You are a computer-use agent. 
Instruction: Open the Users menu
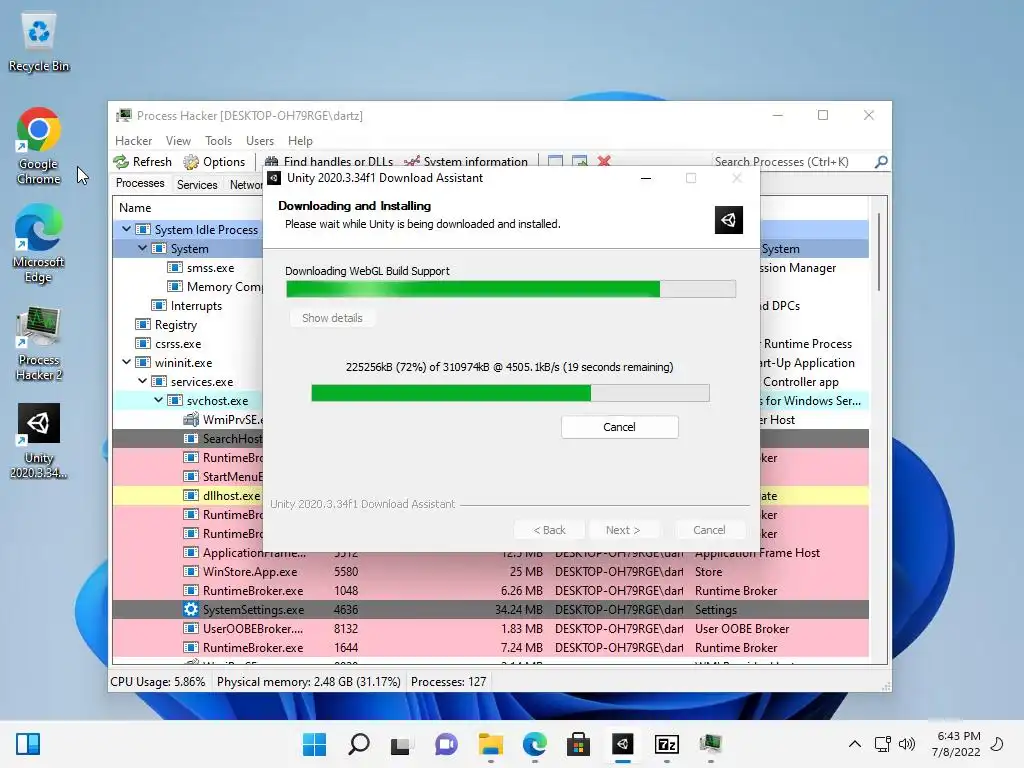[x=260, y=140]
